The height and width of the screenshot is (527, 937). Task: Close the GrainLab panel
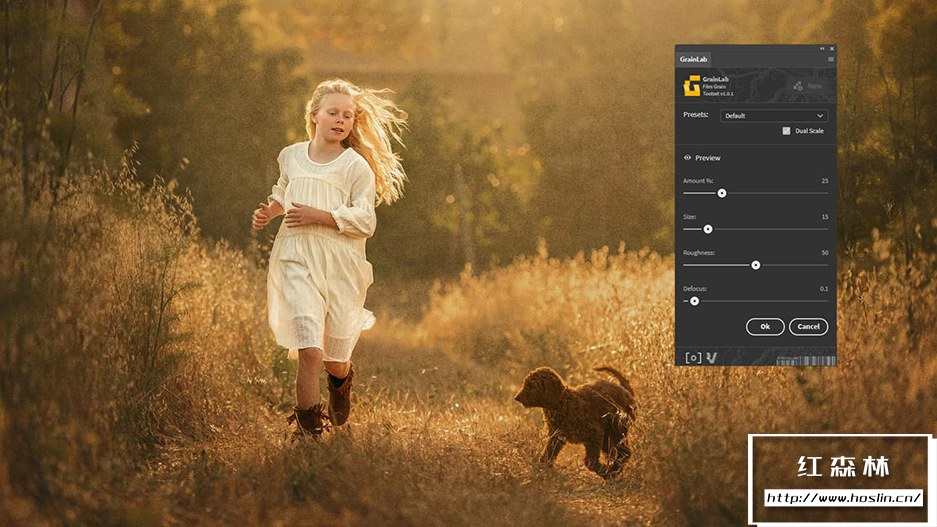tap(831, 48)
